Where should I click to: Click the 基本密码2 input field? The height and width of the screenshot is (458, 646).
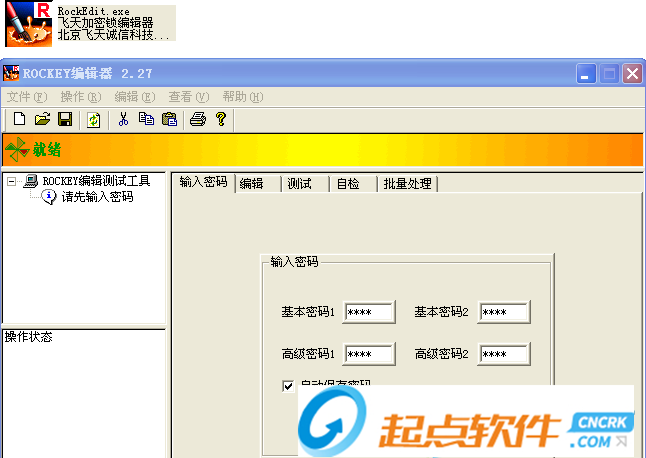pos(504,312)
